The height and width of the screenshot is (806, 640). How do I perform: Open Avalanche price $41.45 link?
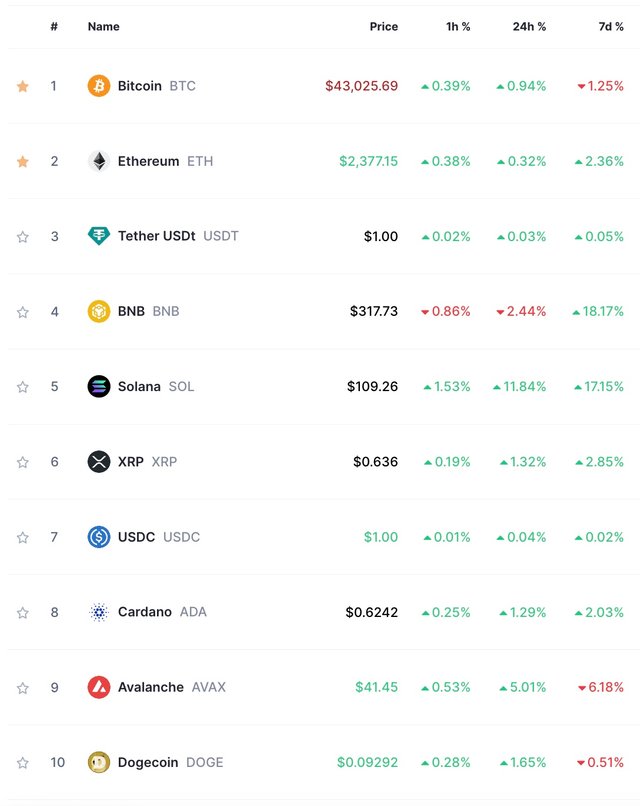point(376,687)
